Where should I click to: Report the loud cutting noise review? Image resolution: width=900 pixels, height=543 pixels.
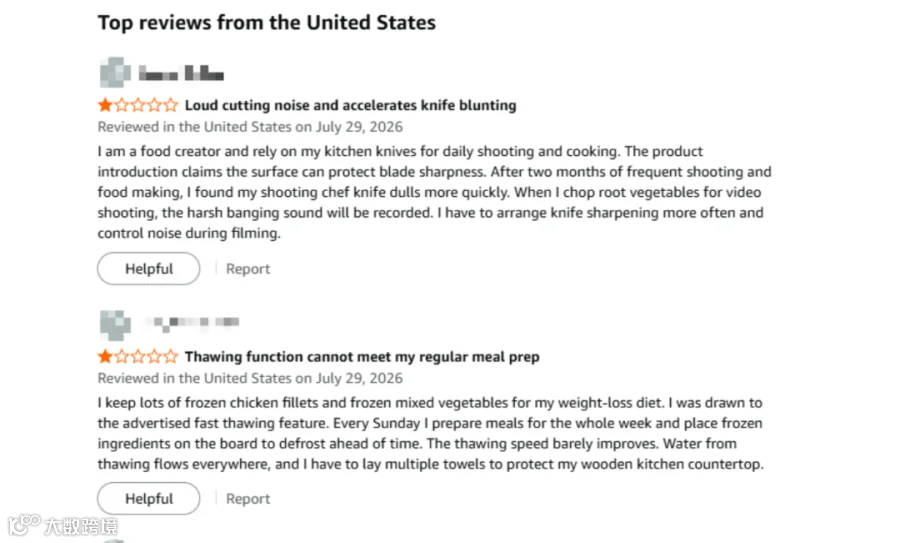(247, 269)
